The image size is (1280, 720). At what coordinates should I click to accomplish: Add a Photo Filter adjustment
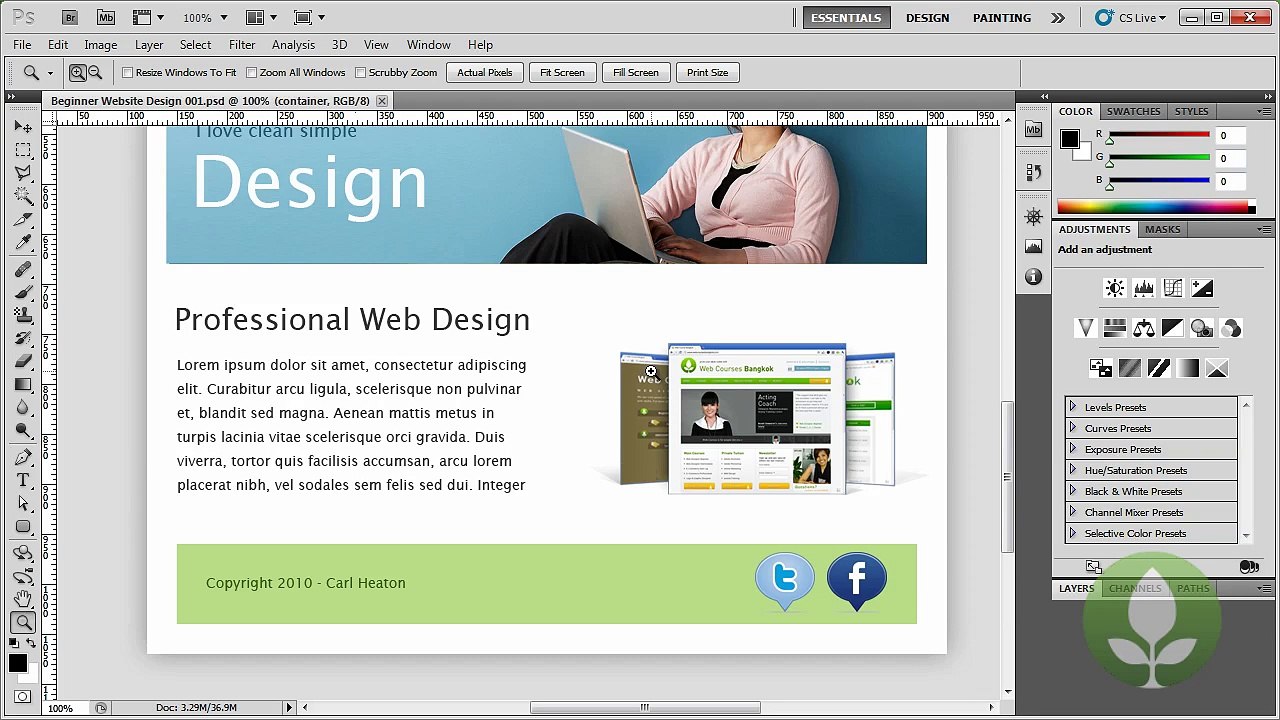coord(1202,328)
